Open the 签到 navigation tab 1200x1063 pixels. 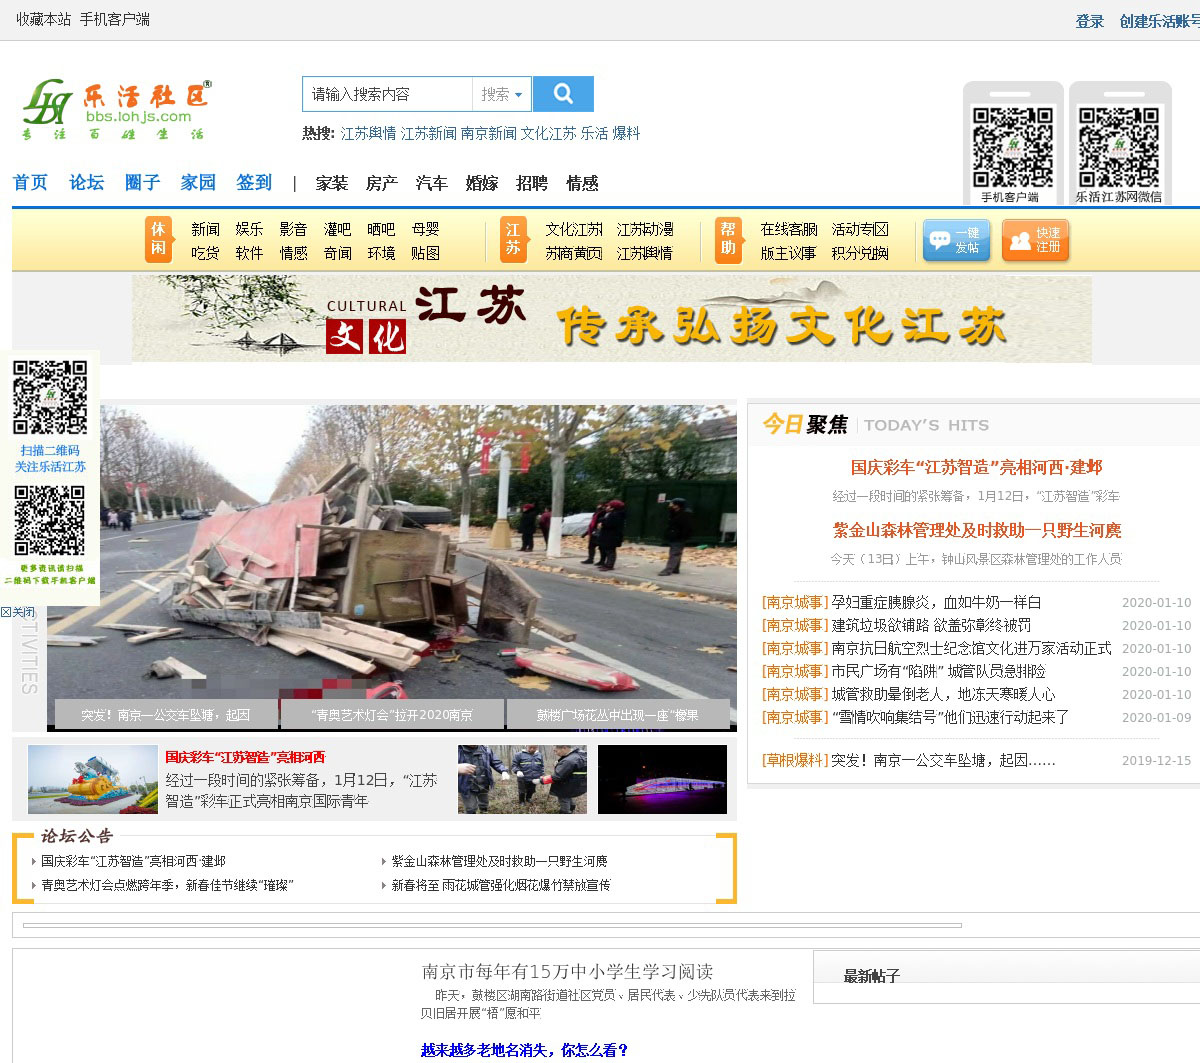(x=254, y=182)
